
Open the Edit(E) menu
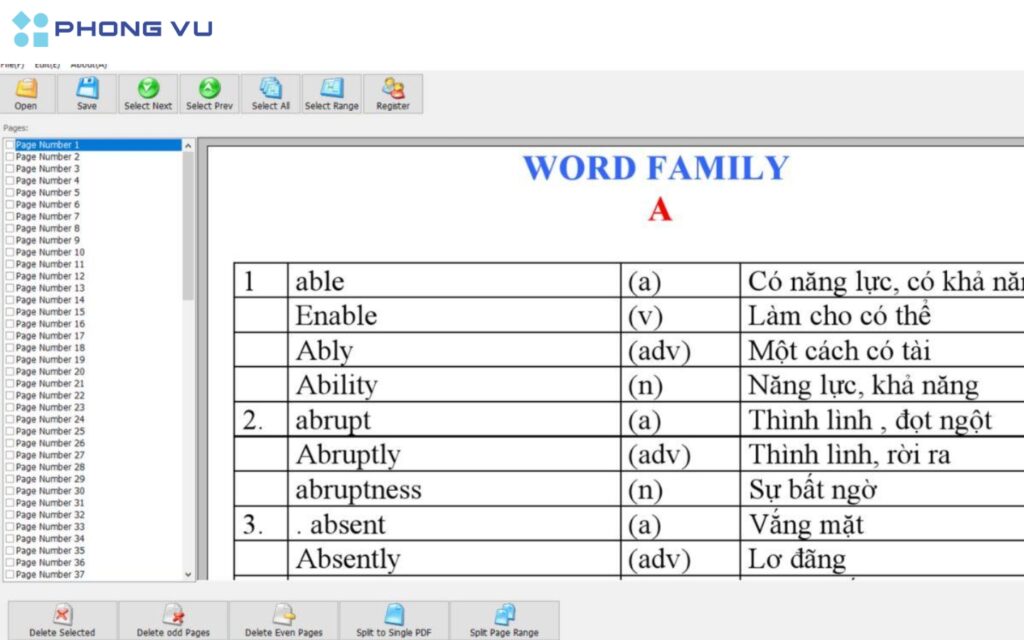pos(45,63)
